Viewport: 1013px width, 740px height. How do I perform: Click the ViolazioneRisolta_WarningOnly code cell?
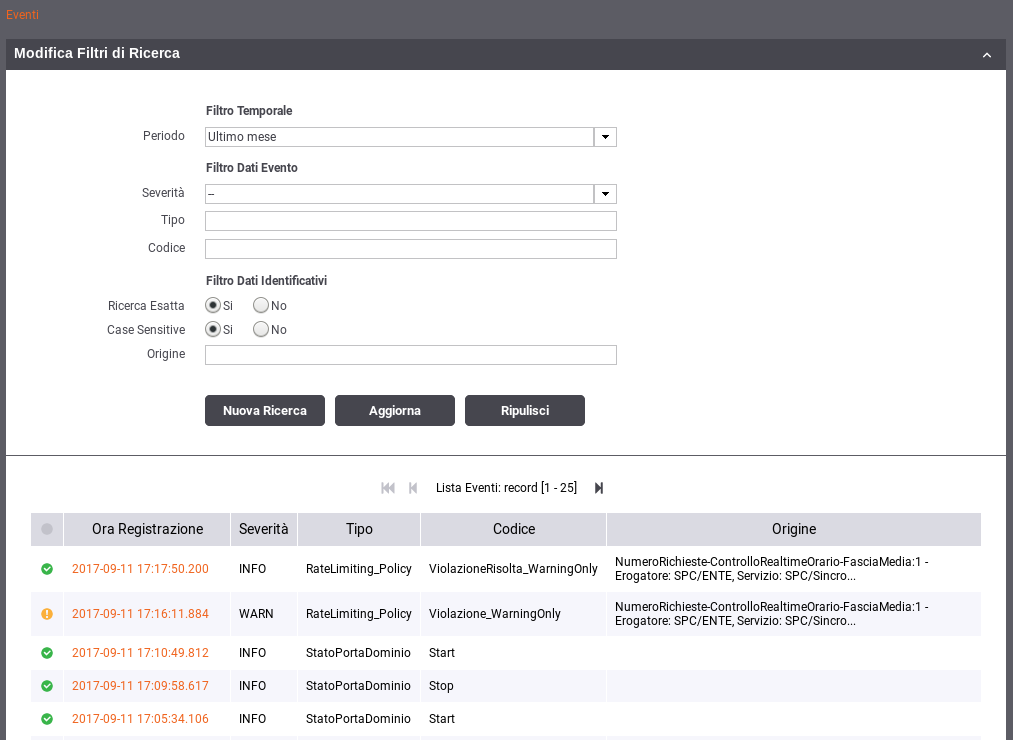pyautogui.click(x=513, y=569)
